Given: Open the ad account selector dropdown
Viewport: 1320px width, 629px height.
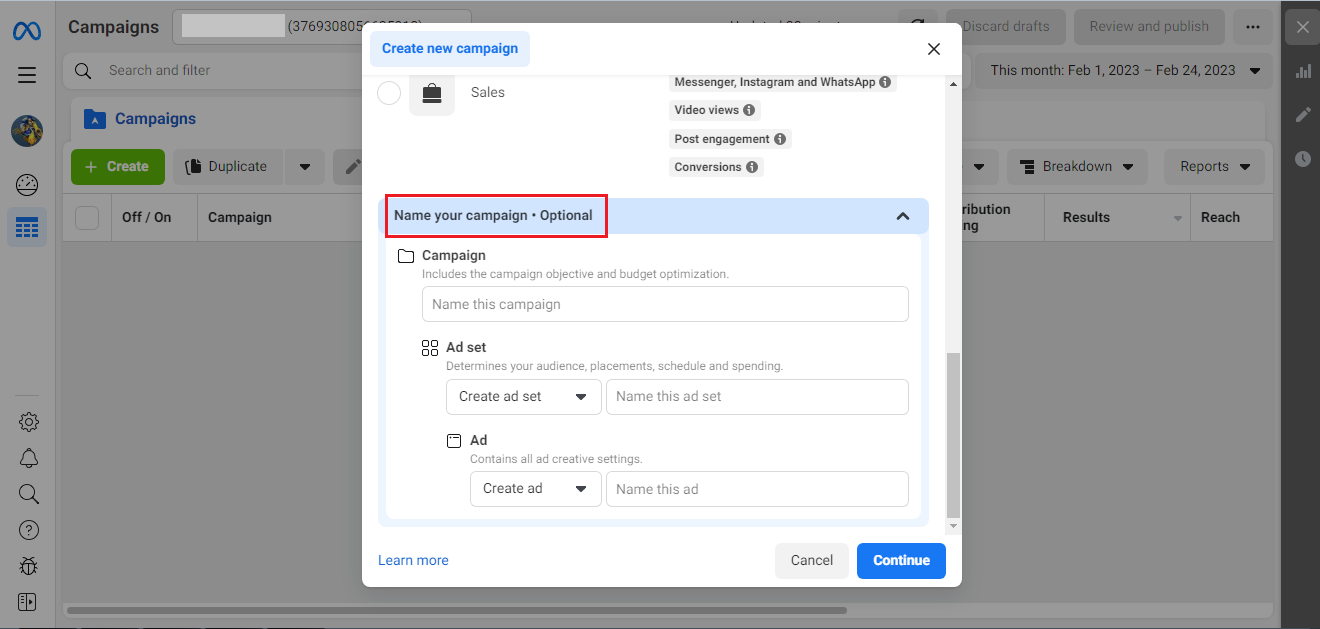Looking at the screenshot, I should (x=323, y=27).
